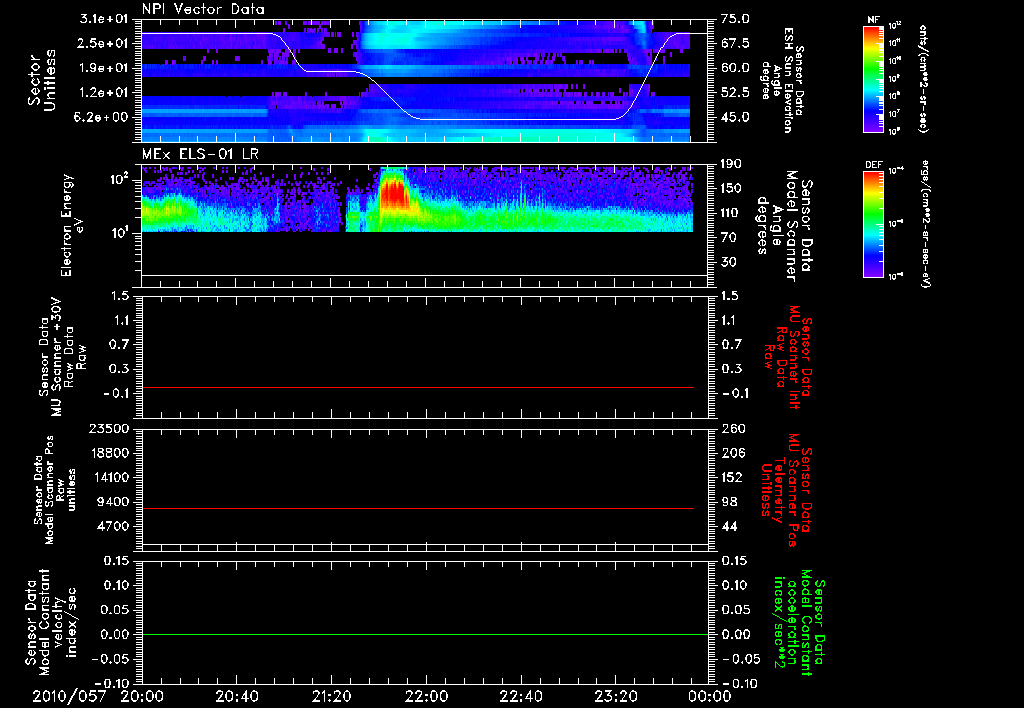Click the '206' telemetry position tick

pyautogui.click(x=732, y=453)
